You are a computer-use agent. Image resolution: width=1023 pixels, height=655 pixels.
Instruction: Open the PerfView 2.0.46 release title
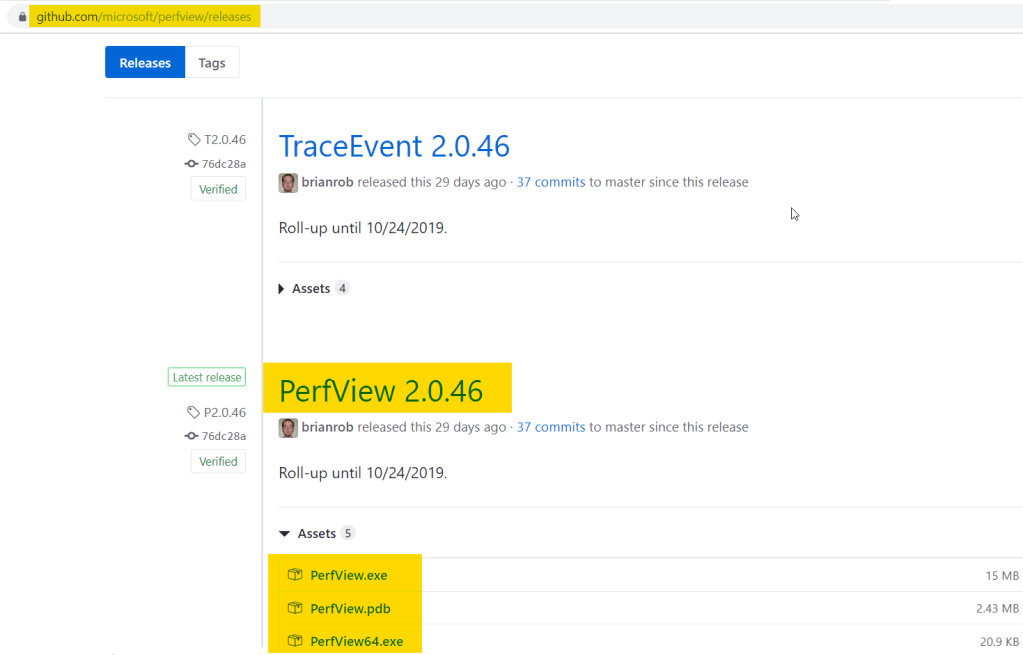(x=381, y=391)
